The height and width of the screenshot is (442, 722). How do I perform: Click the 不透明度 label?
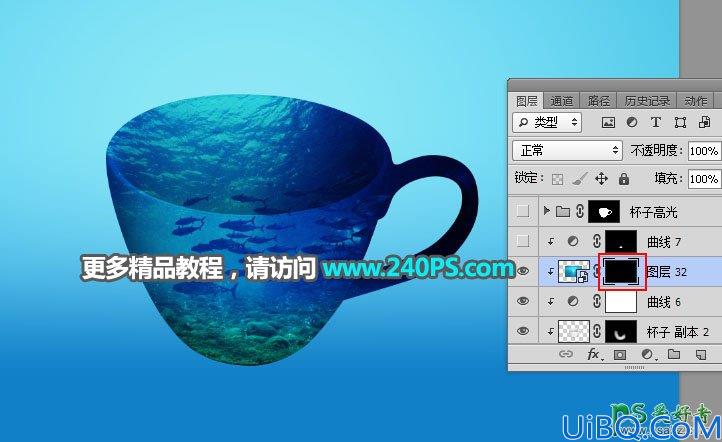(x=657, y=151)
